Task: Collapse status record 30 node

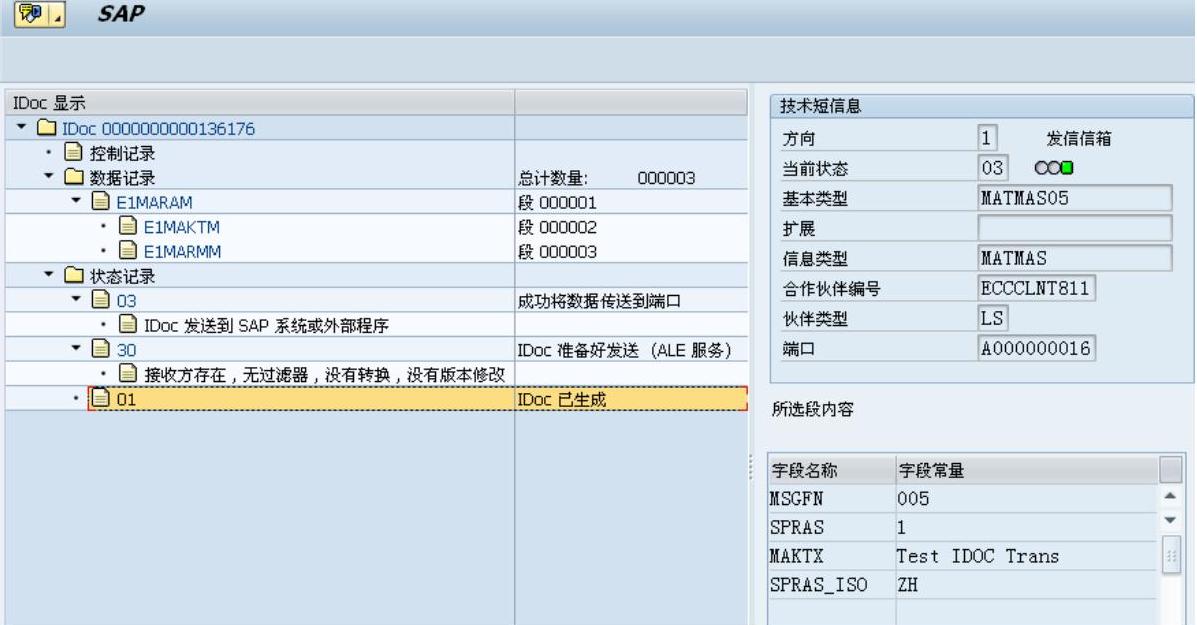Action: pos(76,348)
